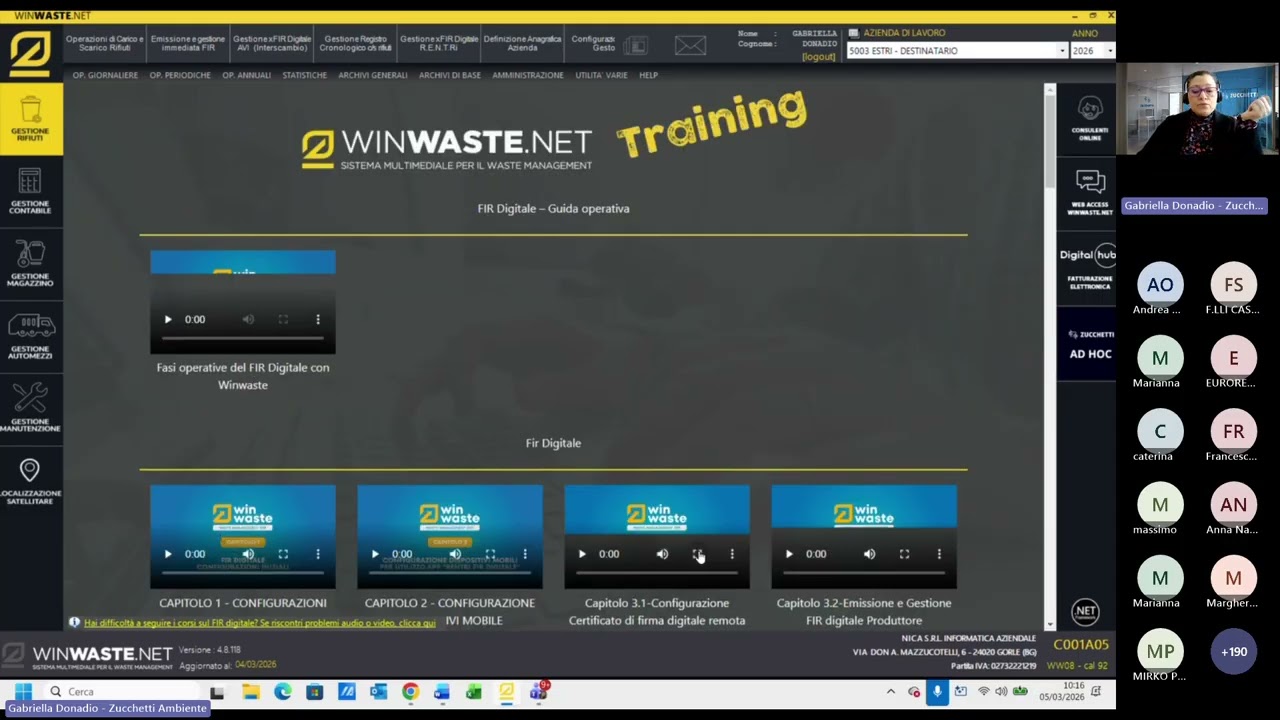The height and width of the screenshot is (720, 1280).
Task: Open more options on Capitolo 2 video
Action: coord(525,554)
